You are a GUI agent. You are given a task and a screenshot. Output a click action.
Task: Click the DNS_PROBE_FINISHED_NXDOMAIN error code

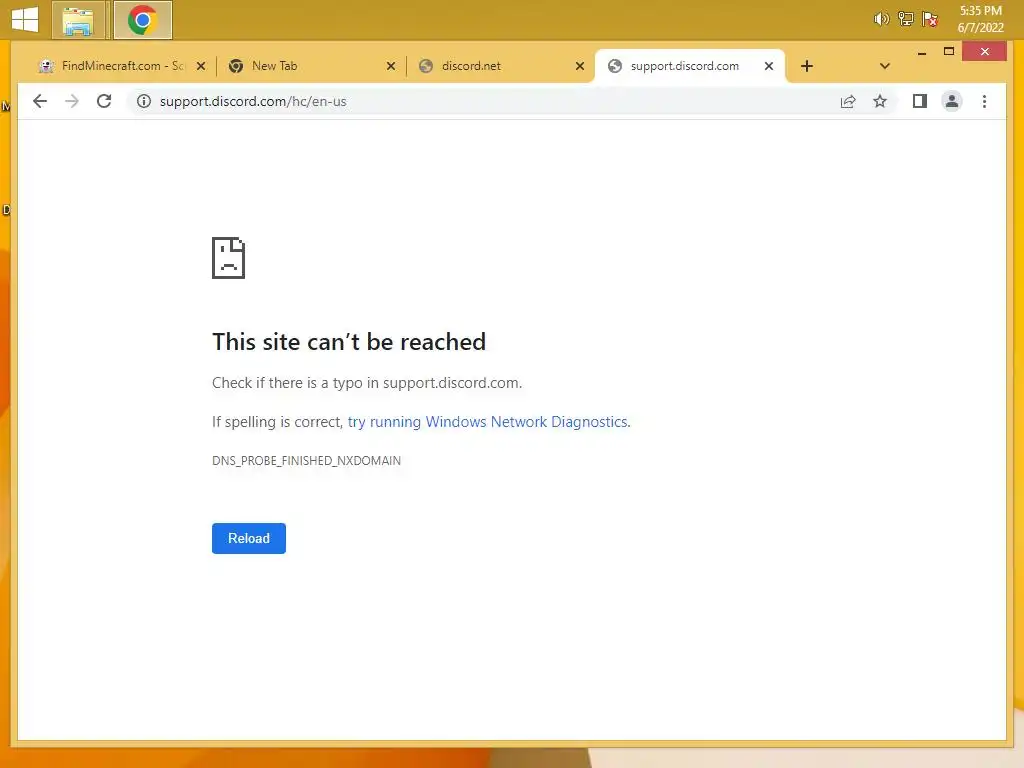(x=306, y=460)
